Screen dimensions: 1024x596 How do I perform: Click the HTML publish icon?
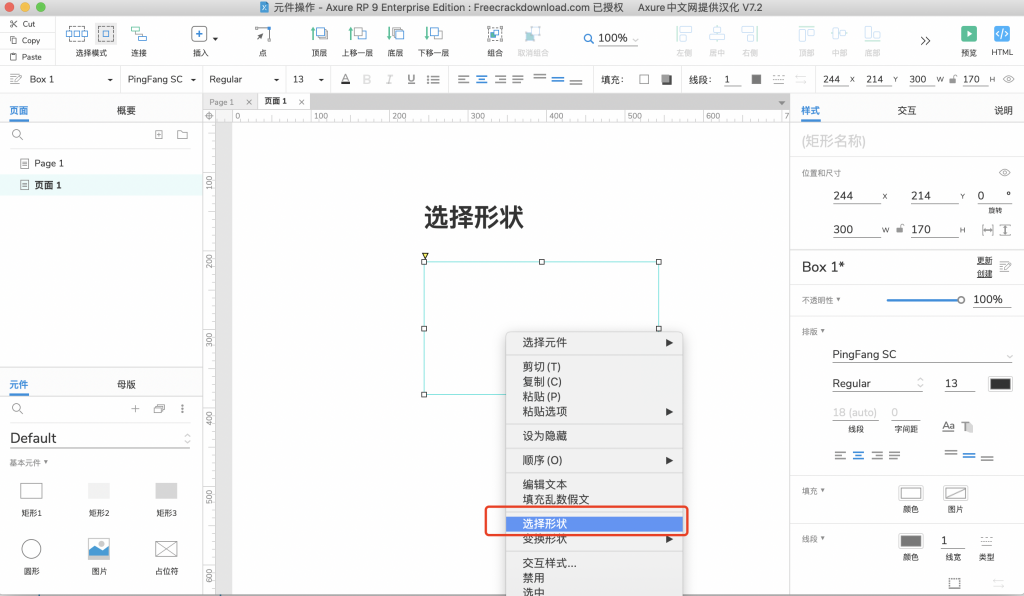(x=1001, y=34)
